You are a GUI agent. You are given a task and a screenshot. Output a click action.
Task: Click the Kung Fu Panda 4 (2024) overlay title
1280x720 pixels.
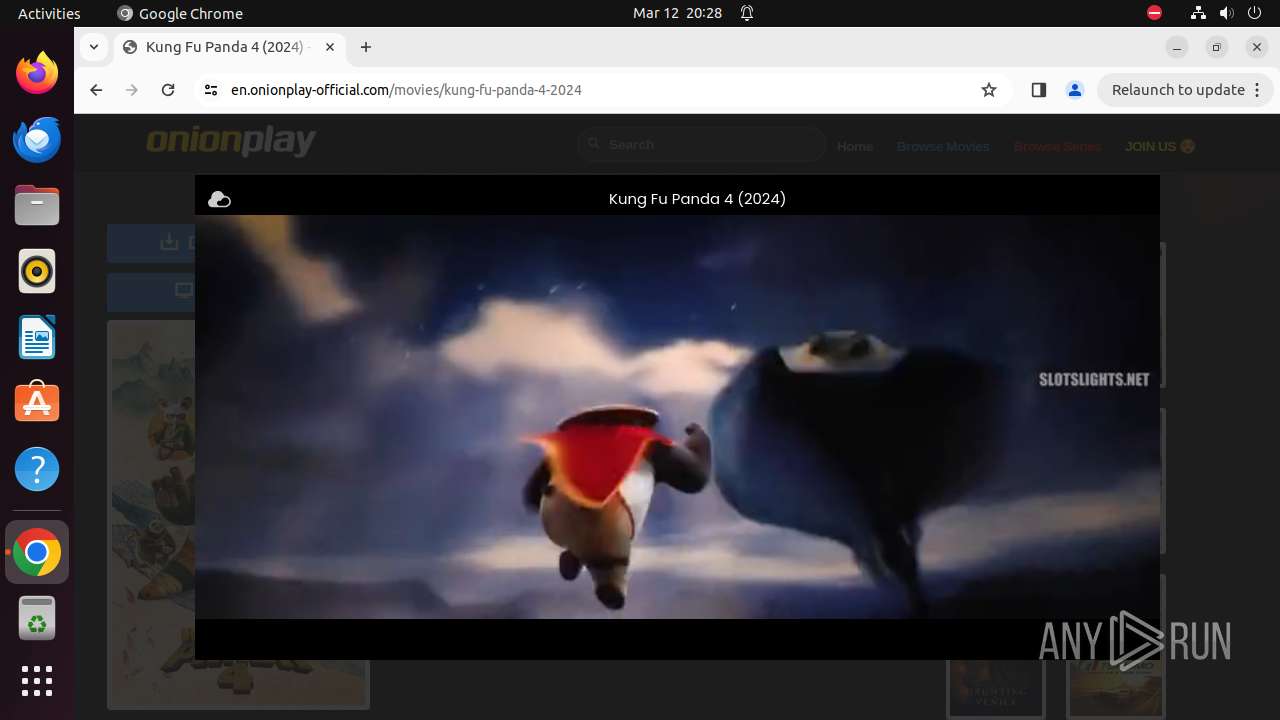coord(697,199)
